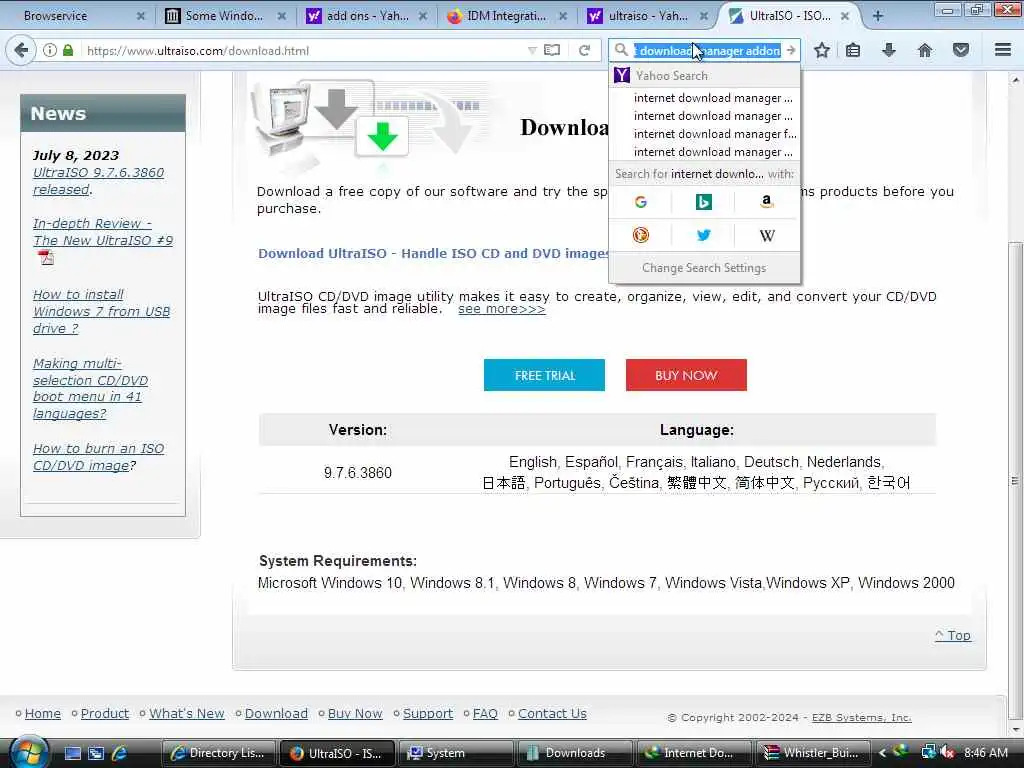Click in the search box text field

click(x=707, y=50)
